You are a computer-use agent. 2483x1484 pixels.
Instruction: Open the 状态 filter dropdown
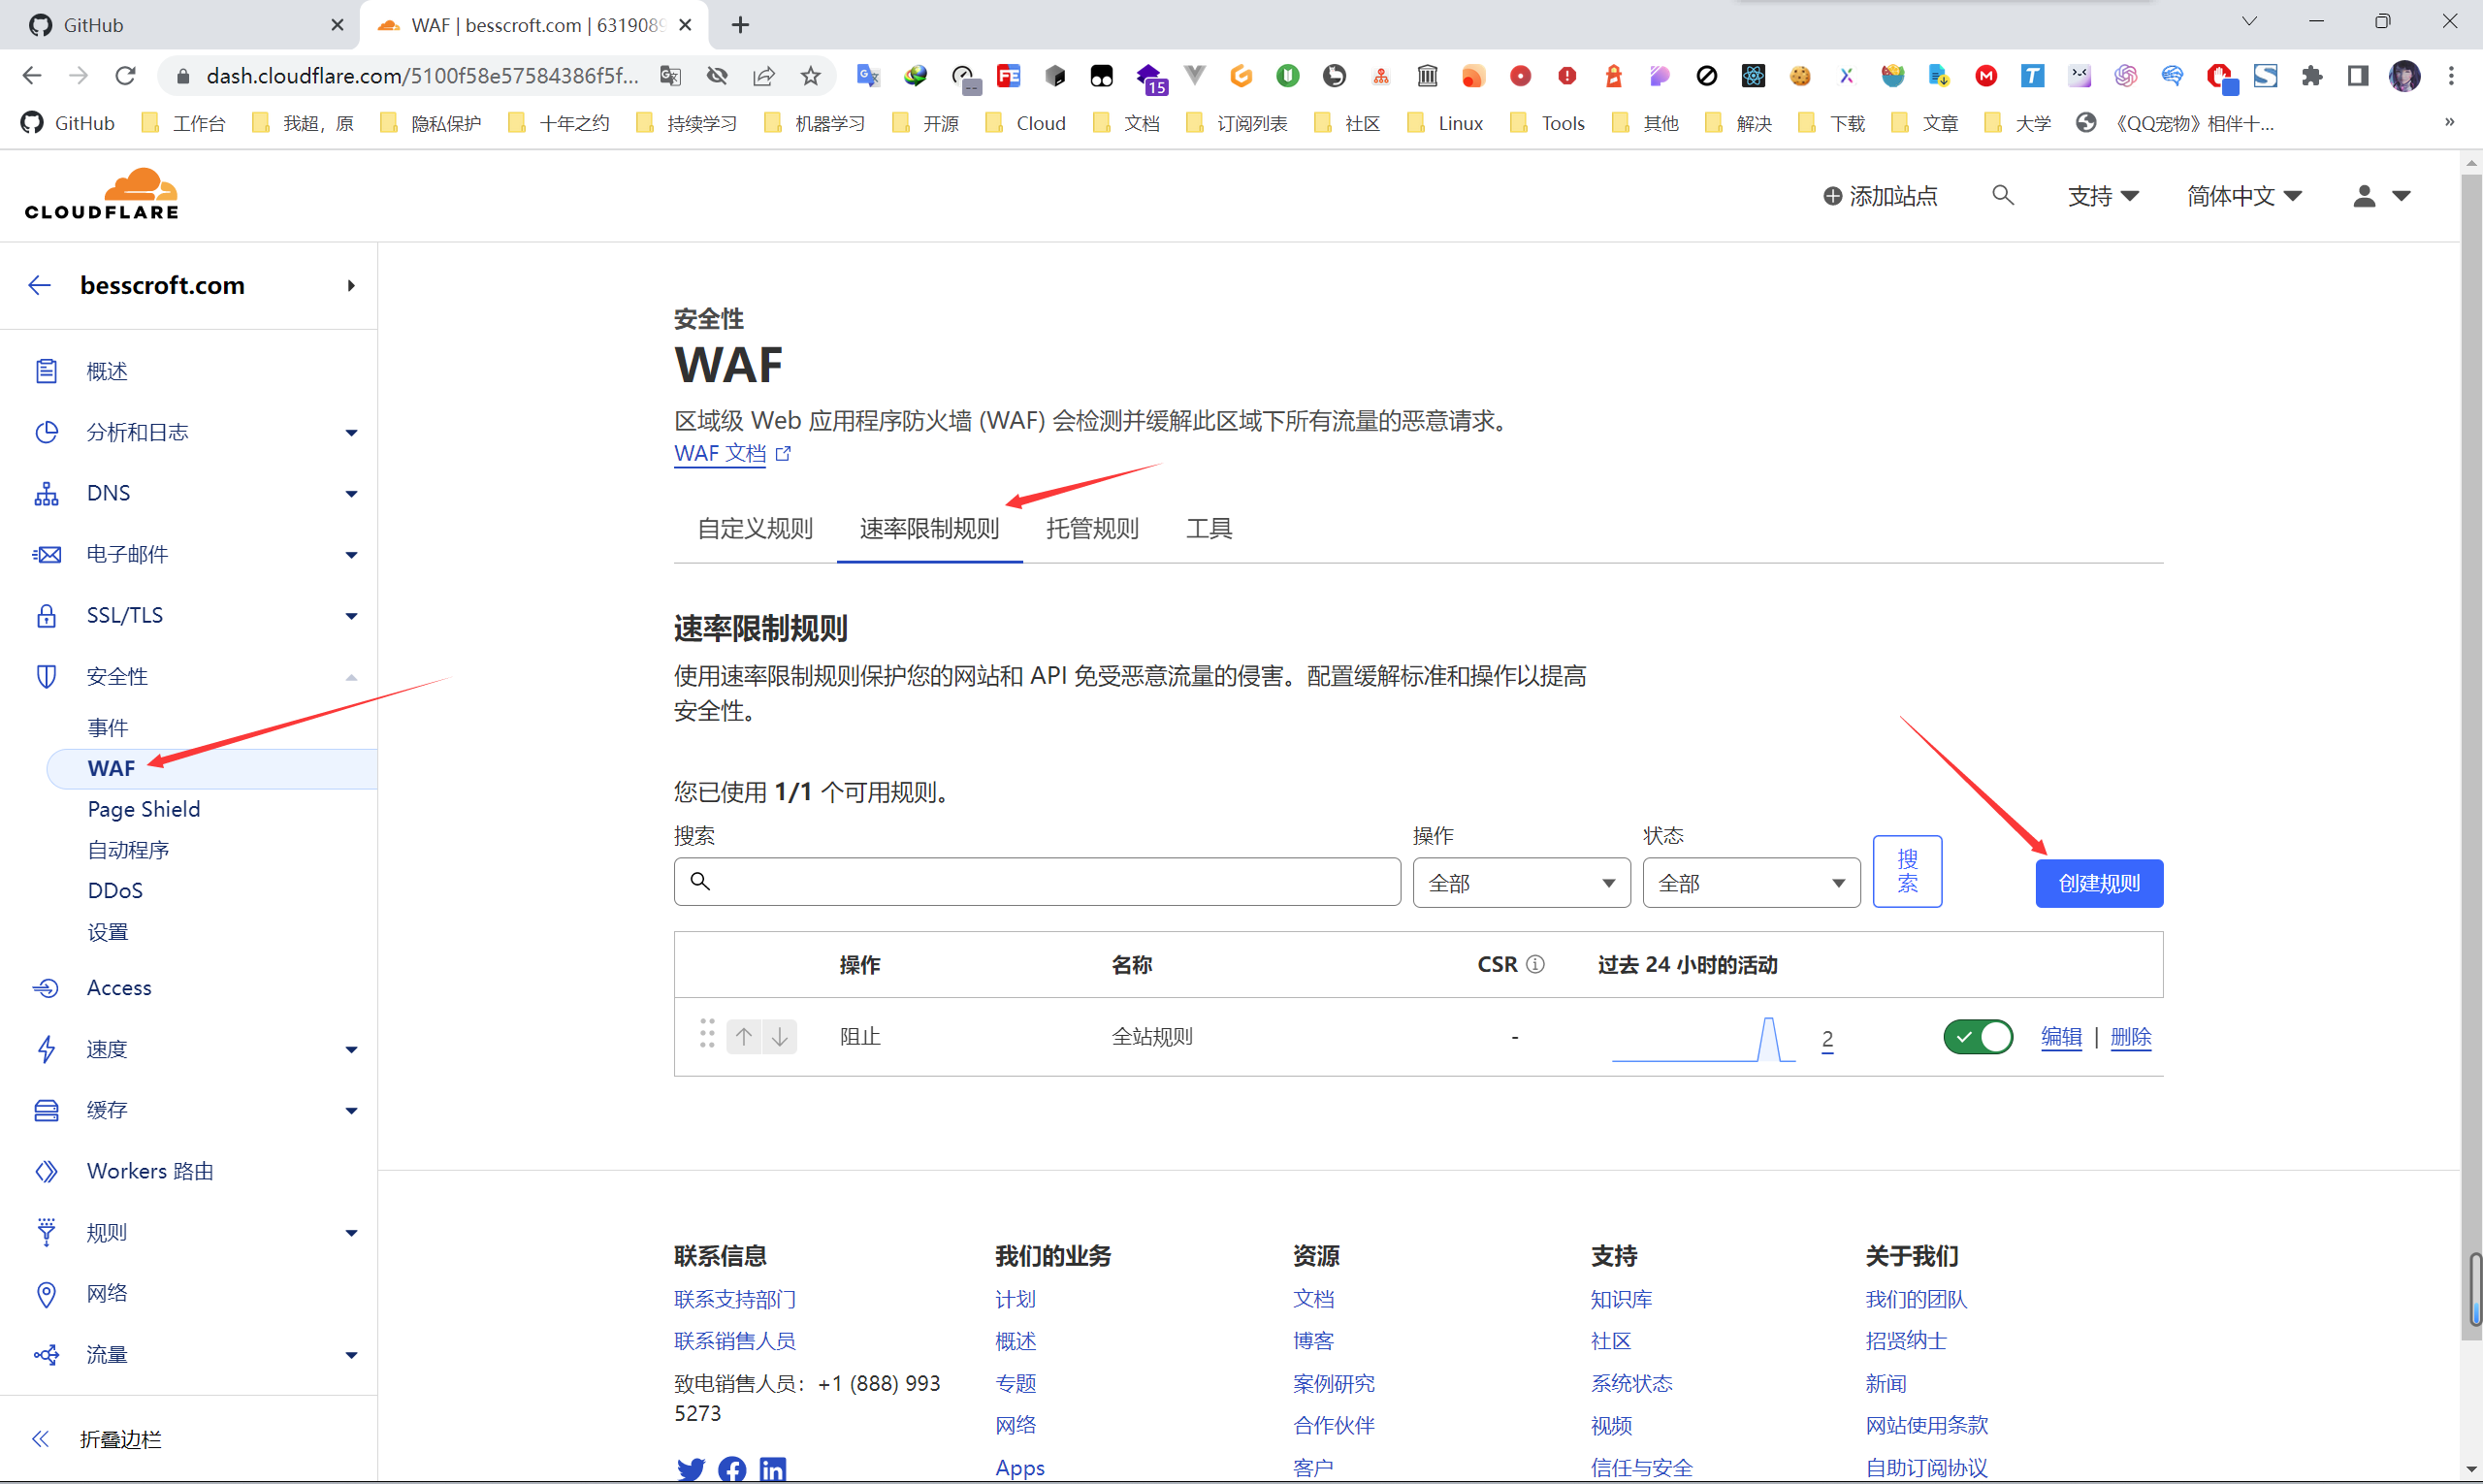click(1751, 883)
